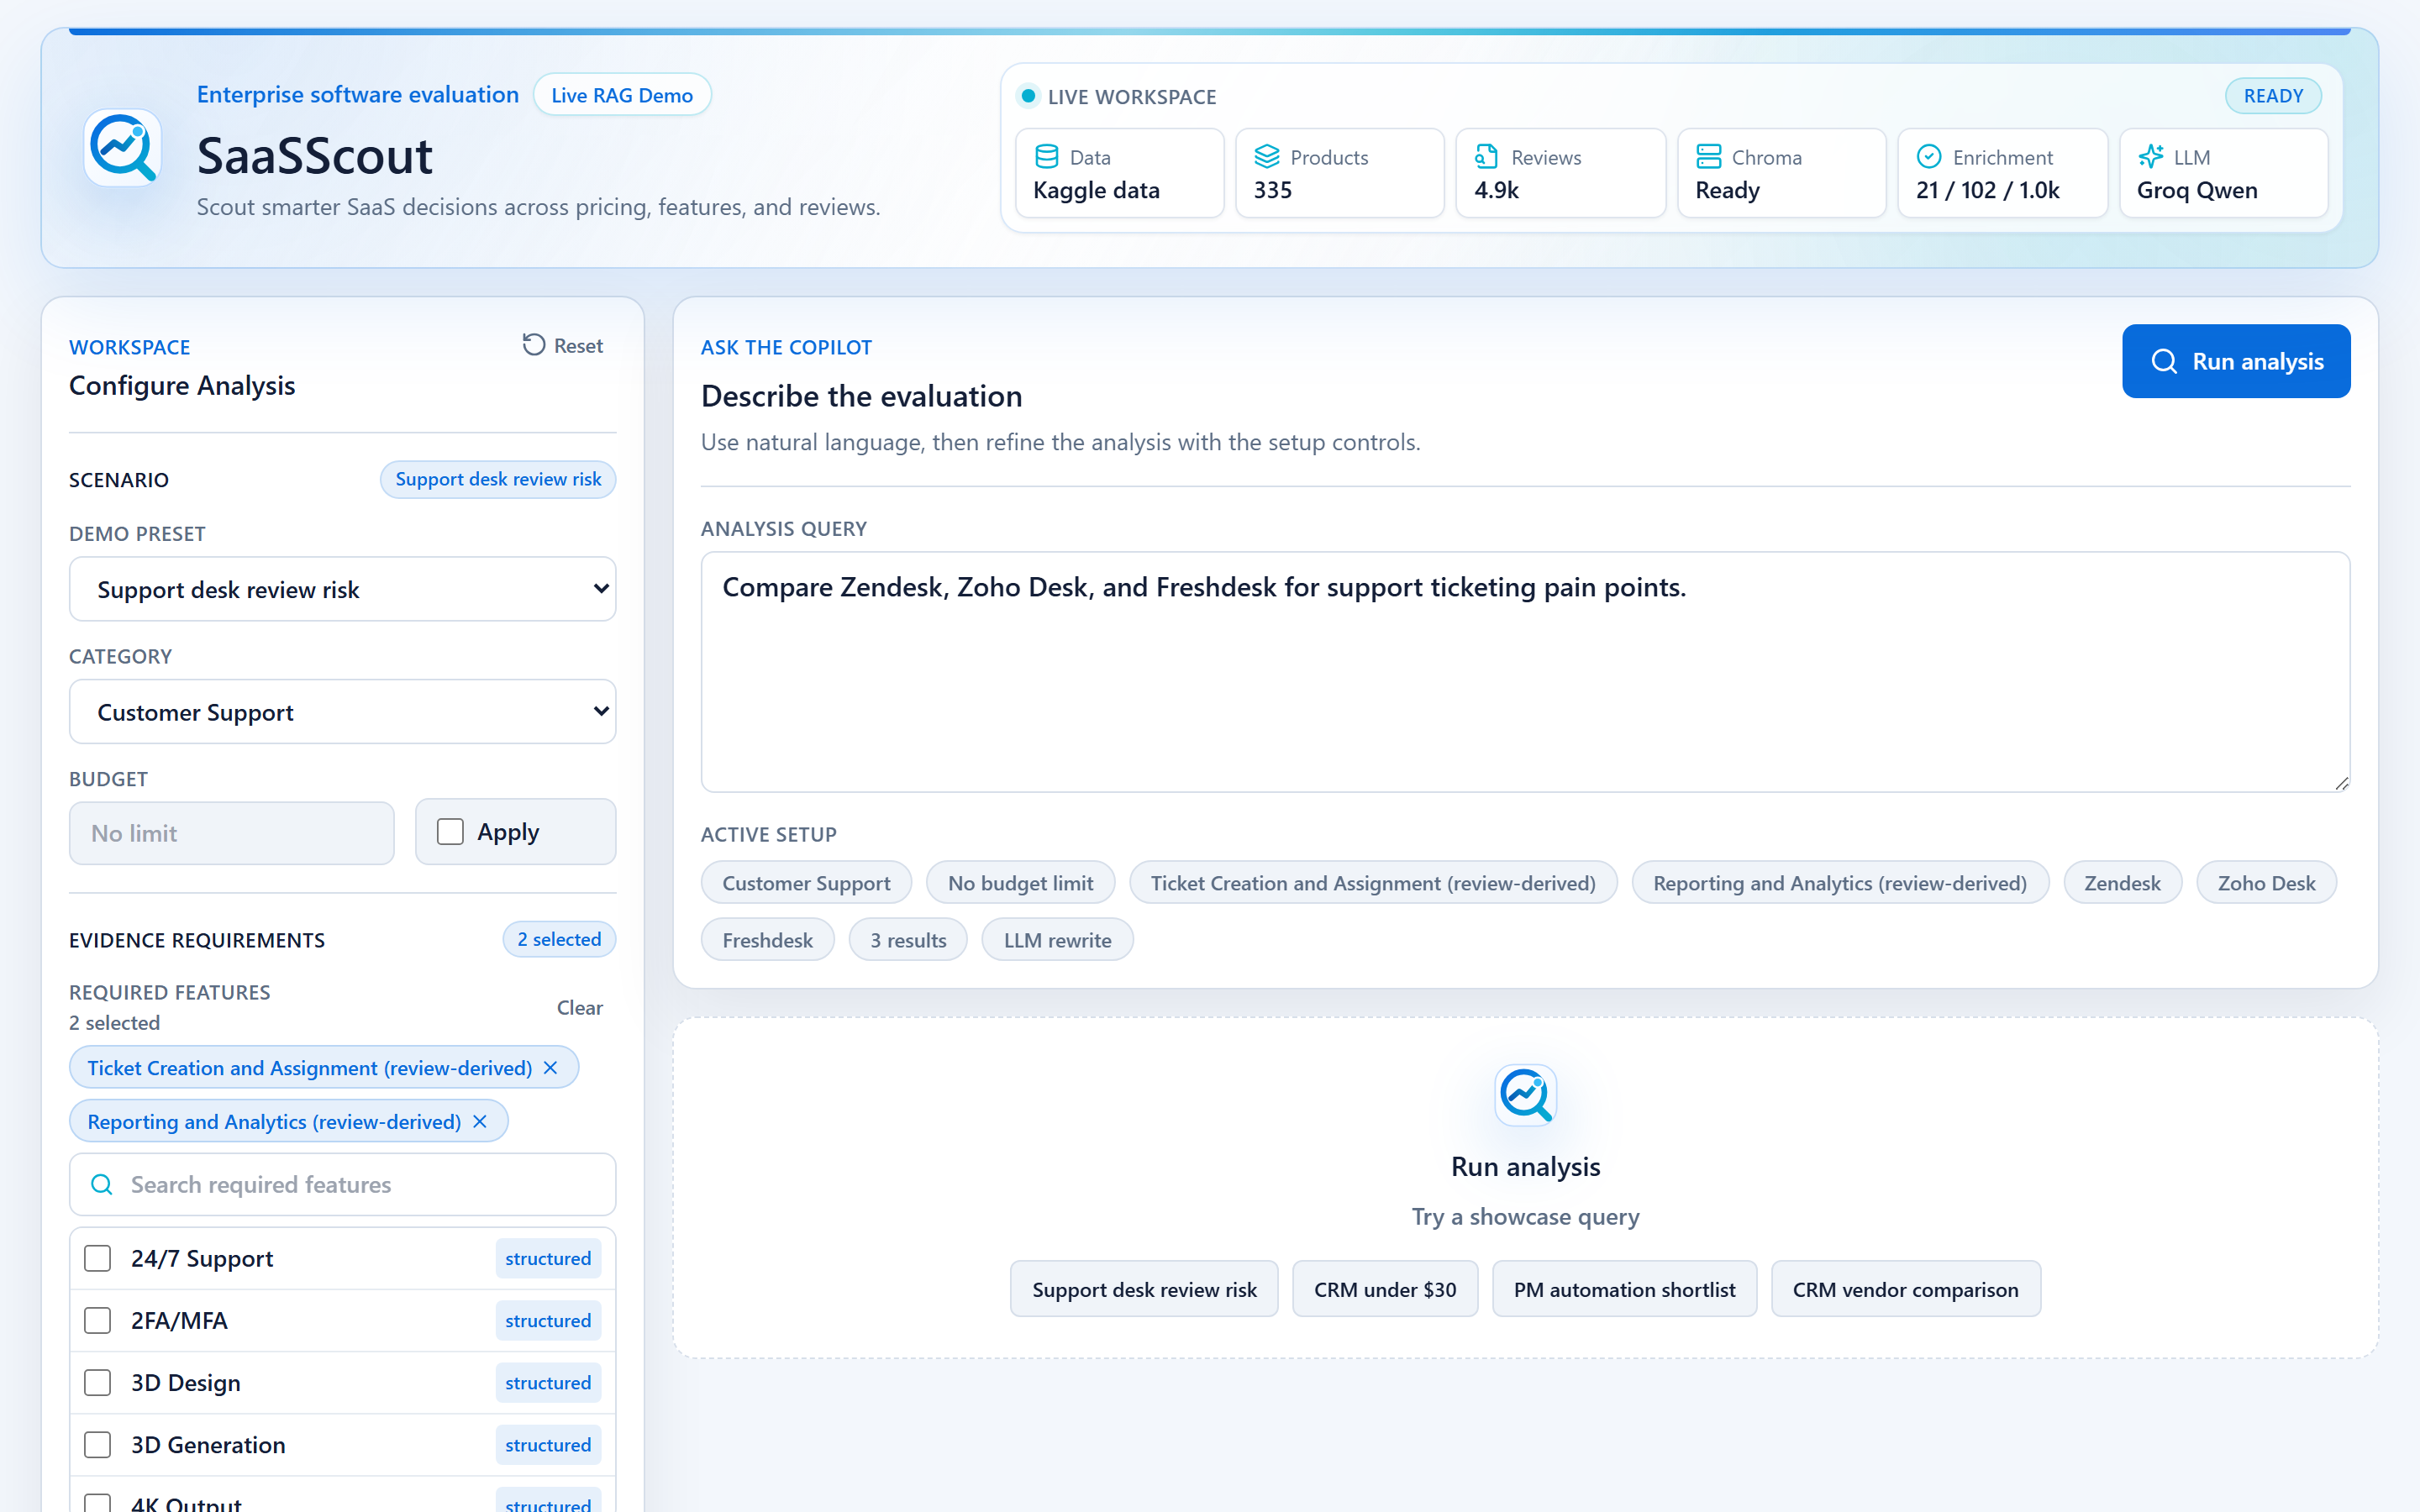Image resolution: width=2420 pixels, height=1512 pixels.
Task: Click the 21 / 102 / 1.0k enrichment value
Action: tap(1988, 190)
